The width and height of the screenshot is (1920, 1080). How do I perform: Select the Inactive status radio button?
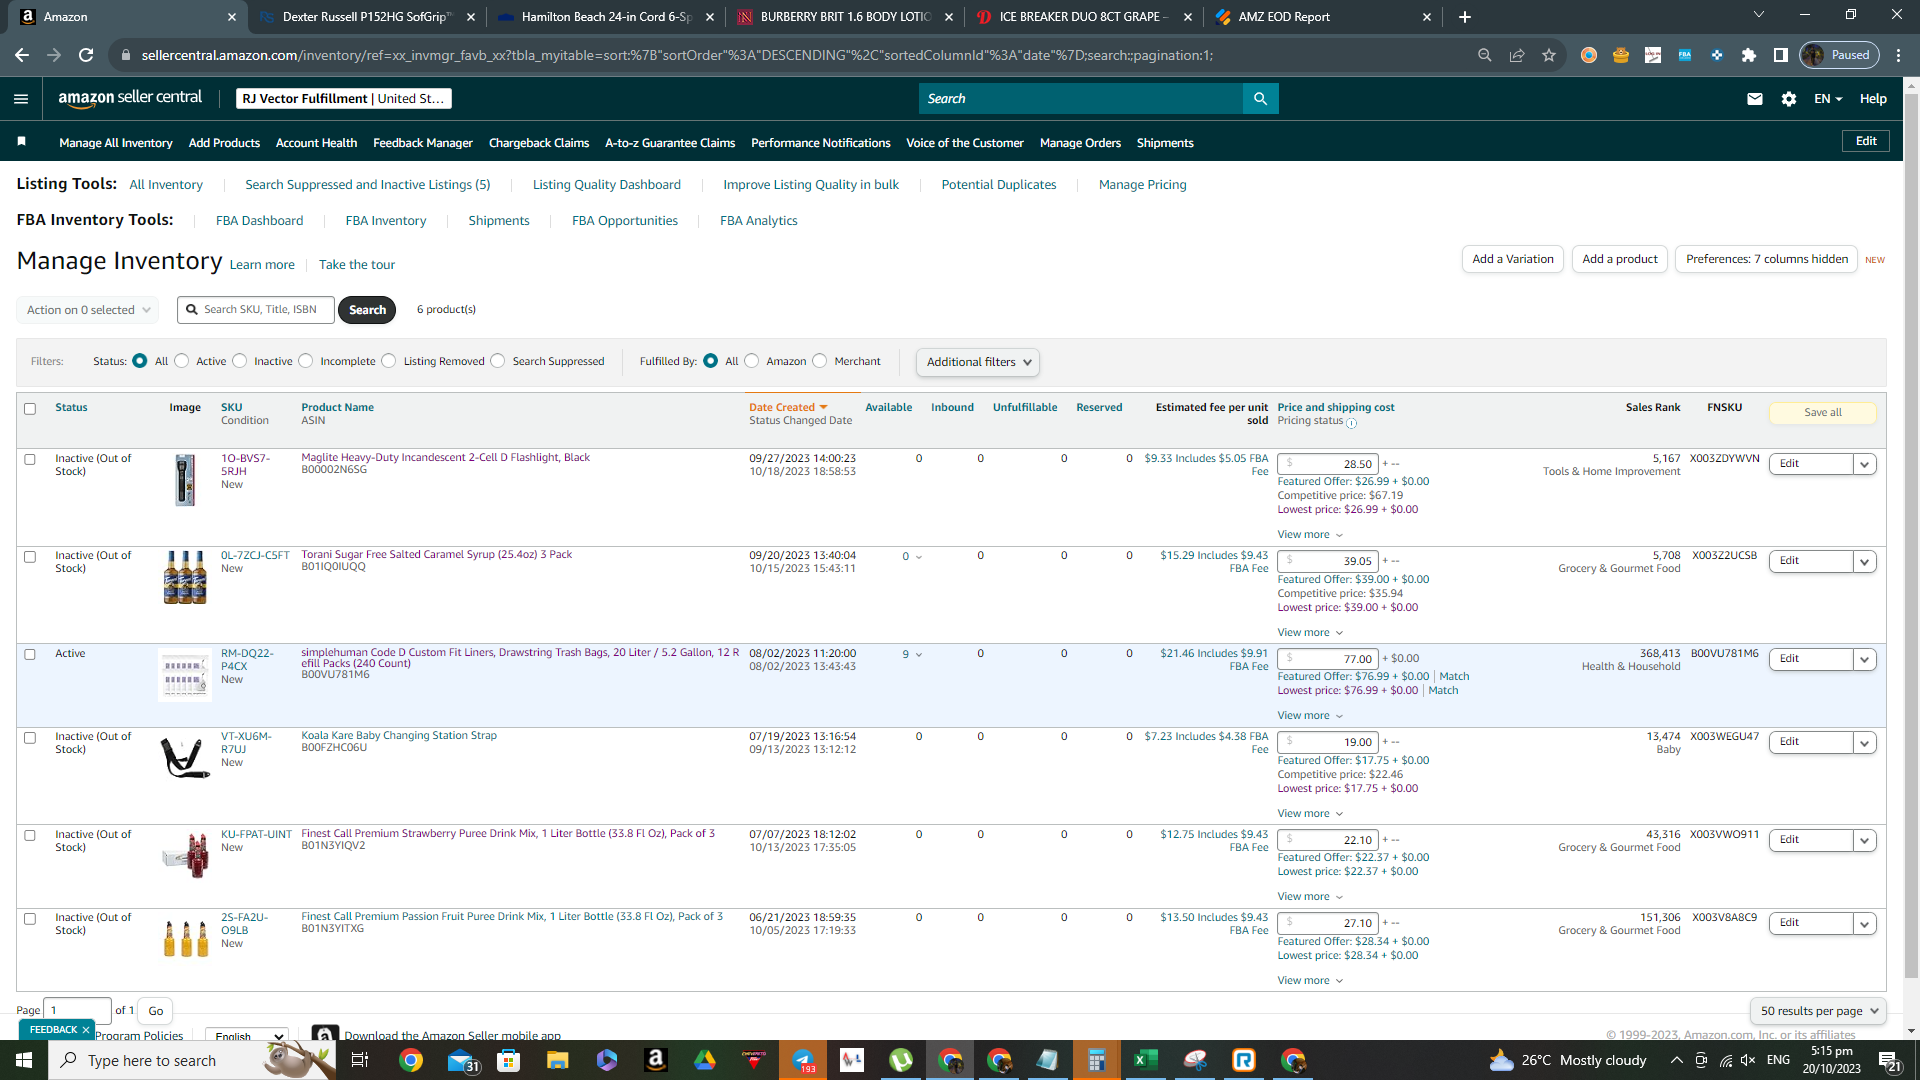pyautogui.click(x=240, y=361)
